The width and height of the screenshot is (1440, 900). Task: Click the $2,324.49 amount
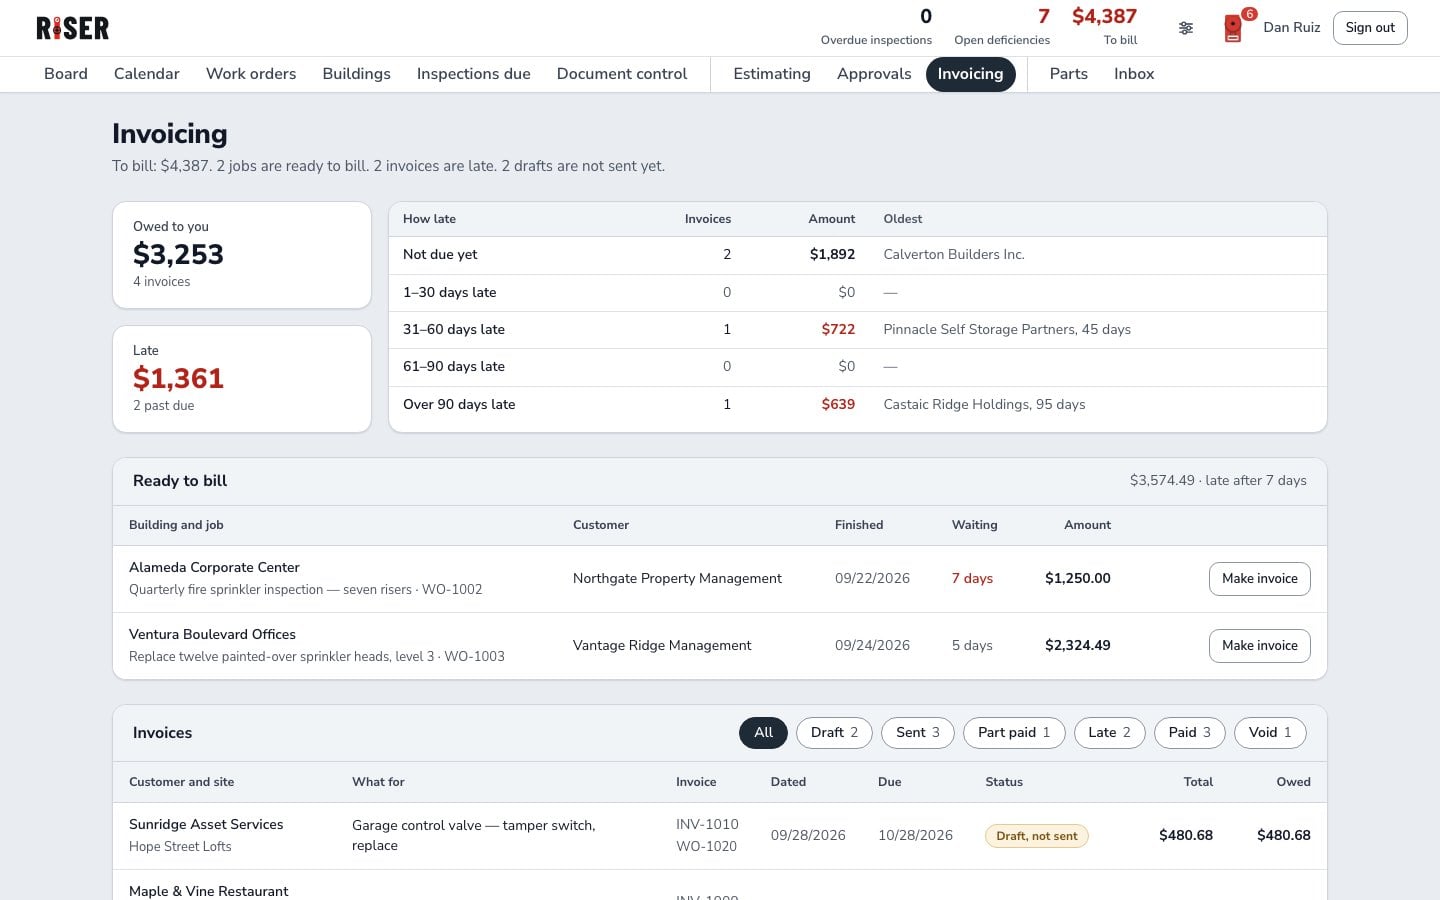1077,646
